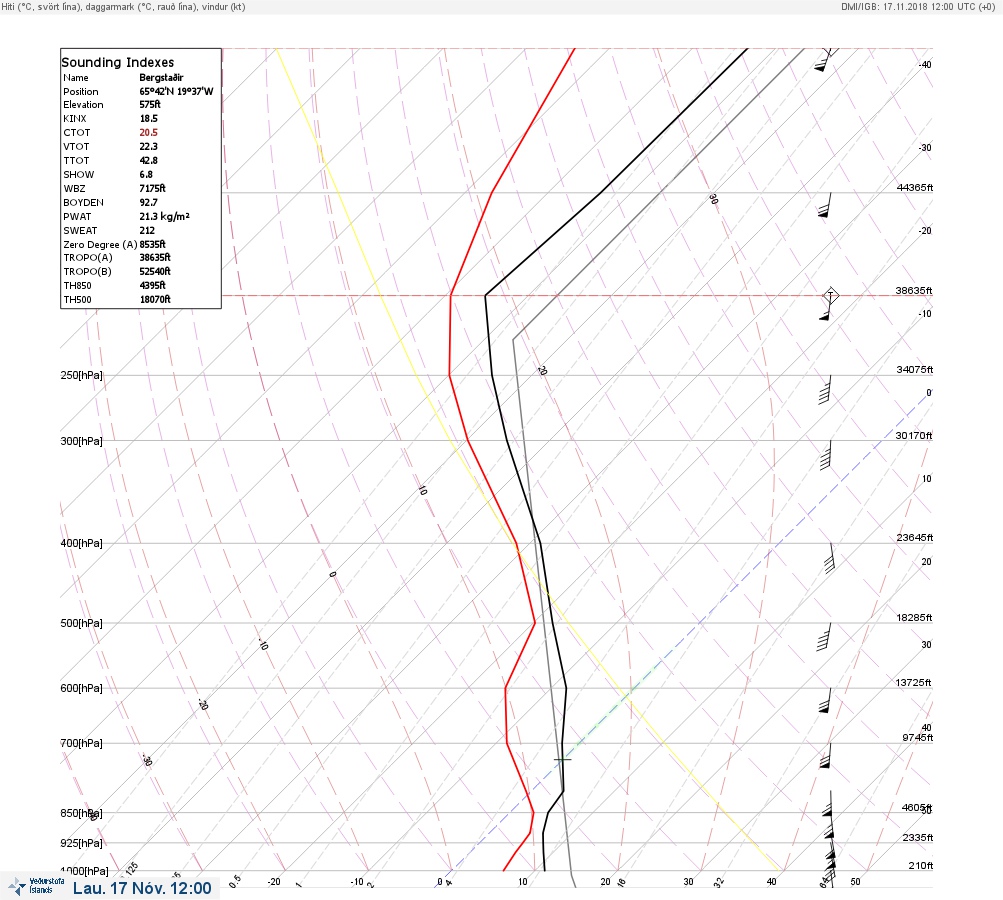Click the Hiti, daggarmark, vindur legend text
Image resolution: width=1003 pixels, height=900 pixels.
click(x=123, y=6)
